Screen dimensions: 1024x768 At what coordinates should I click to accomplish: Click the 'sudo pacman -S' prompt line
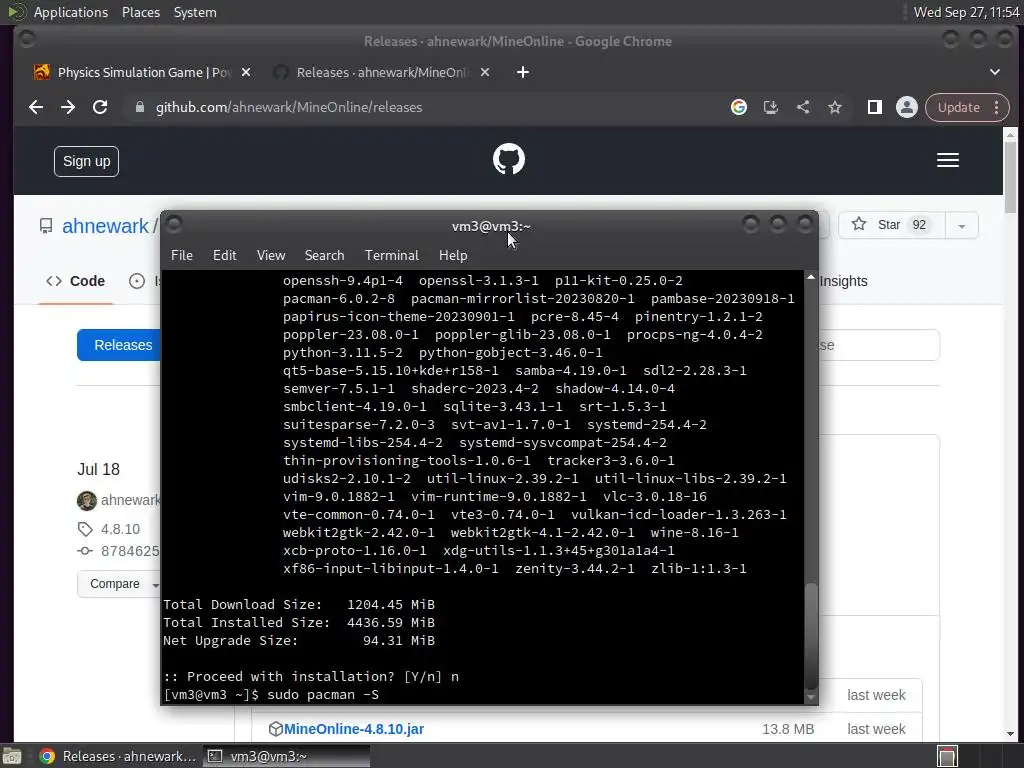(271, 695)
